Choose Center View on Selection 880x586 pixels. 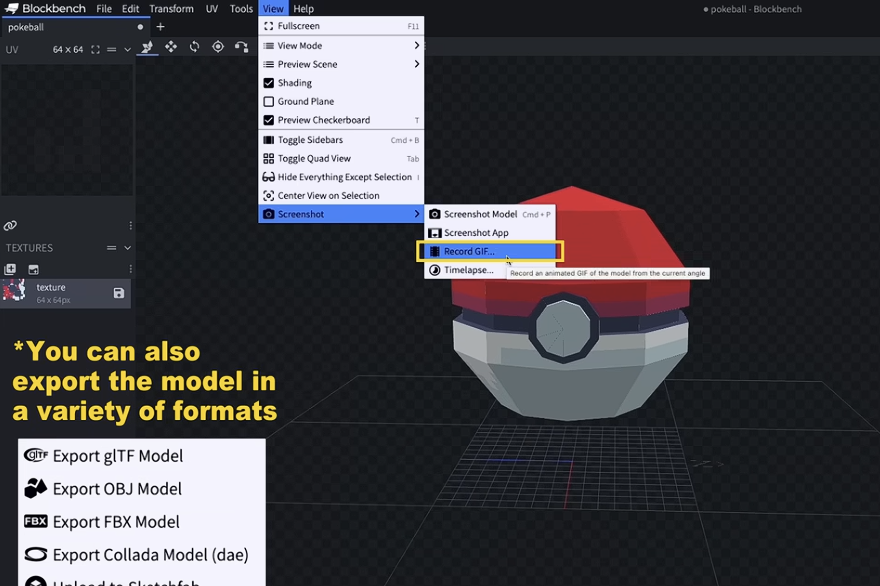pyautogui.click(x=341, y=195)
